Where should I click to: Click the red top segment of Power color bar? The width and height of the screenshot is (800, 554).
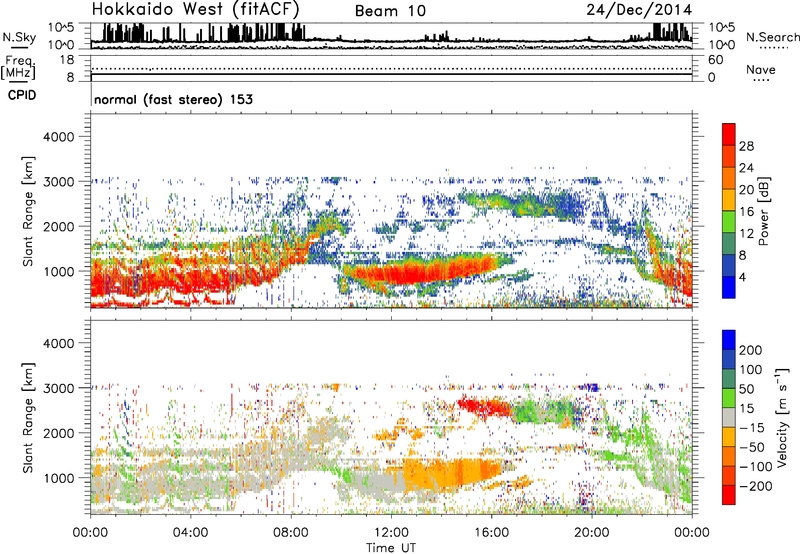tap(729, 134)
